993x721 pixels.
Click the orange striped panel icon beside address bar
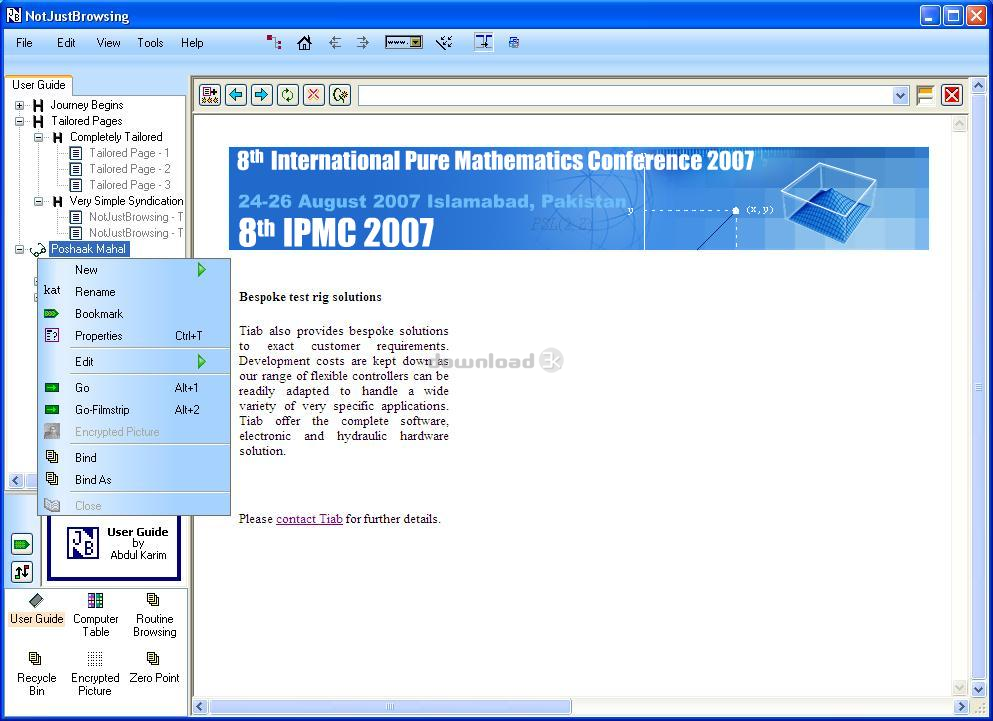925,95
